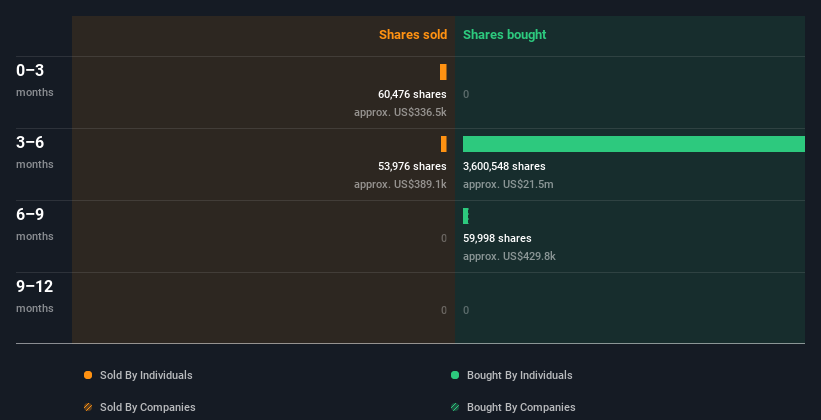The height and width of the screenshot is (420, 821).
Task: Click the approx. US$336.5k amount
Action: [x=400, y=112]
